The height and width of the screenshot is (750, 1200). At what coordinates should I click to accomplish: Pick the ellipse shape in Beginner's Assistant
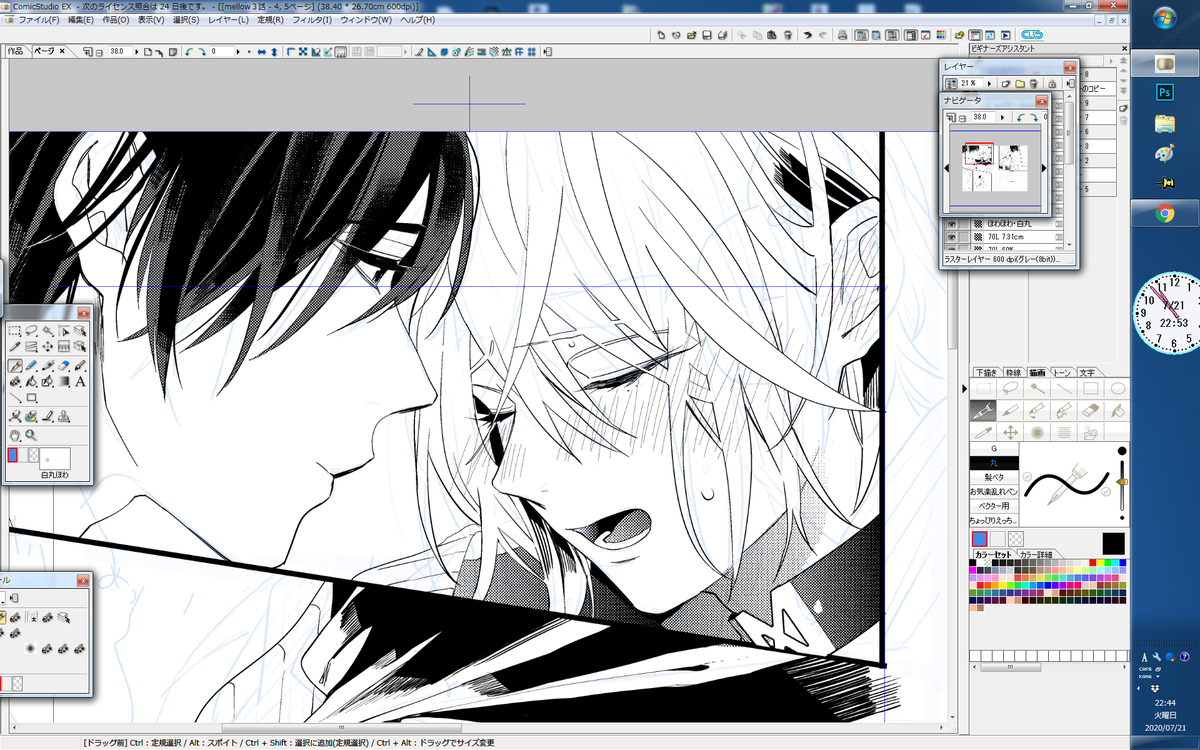1118,388
